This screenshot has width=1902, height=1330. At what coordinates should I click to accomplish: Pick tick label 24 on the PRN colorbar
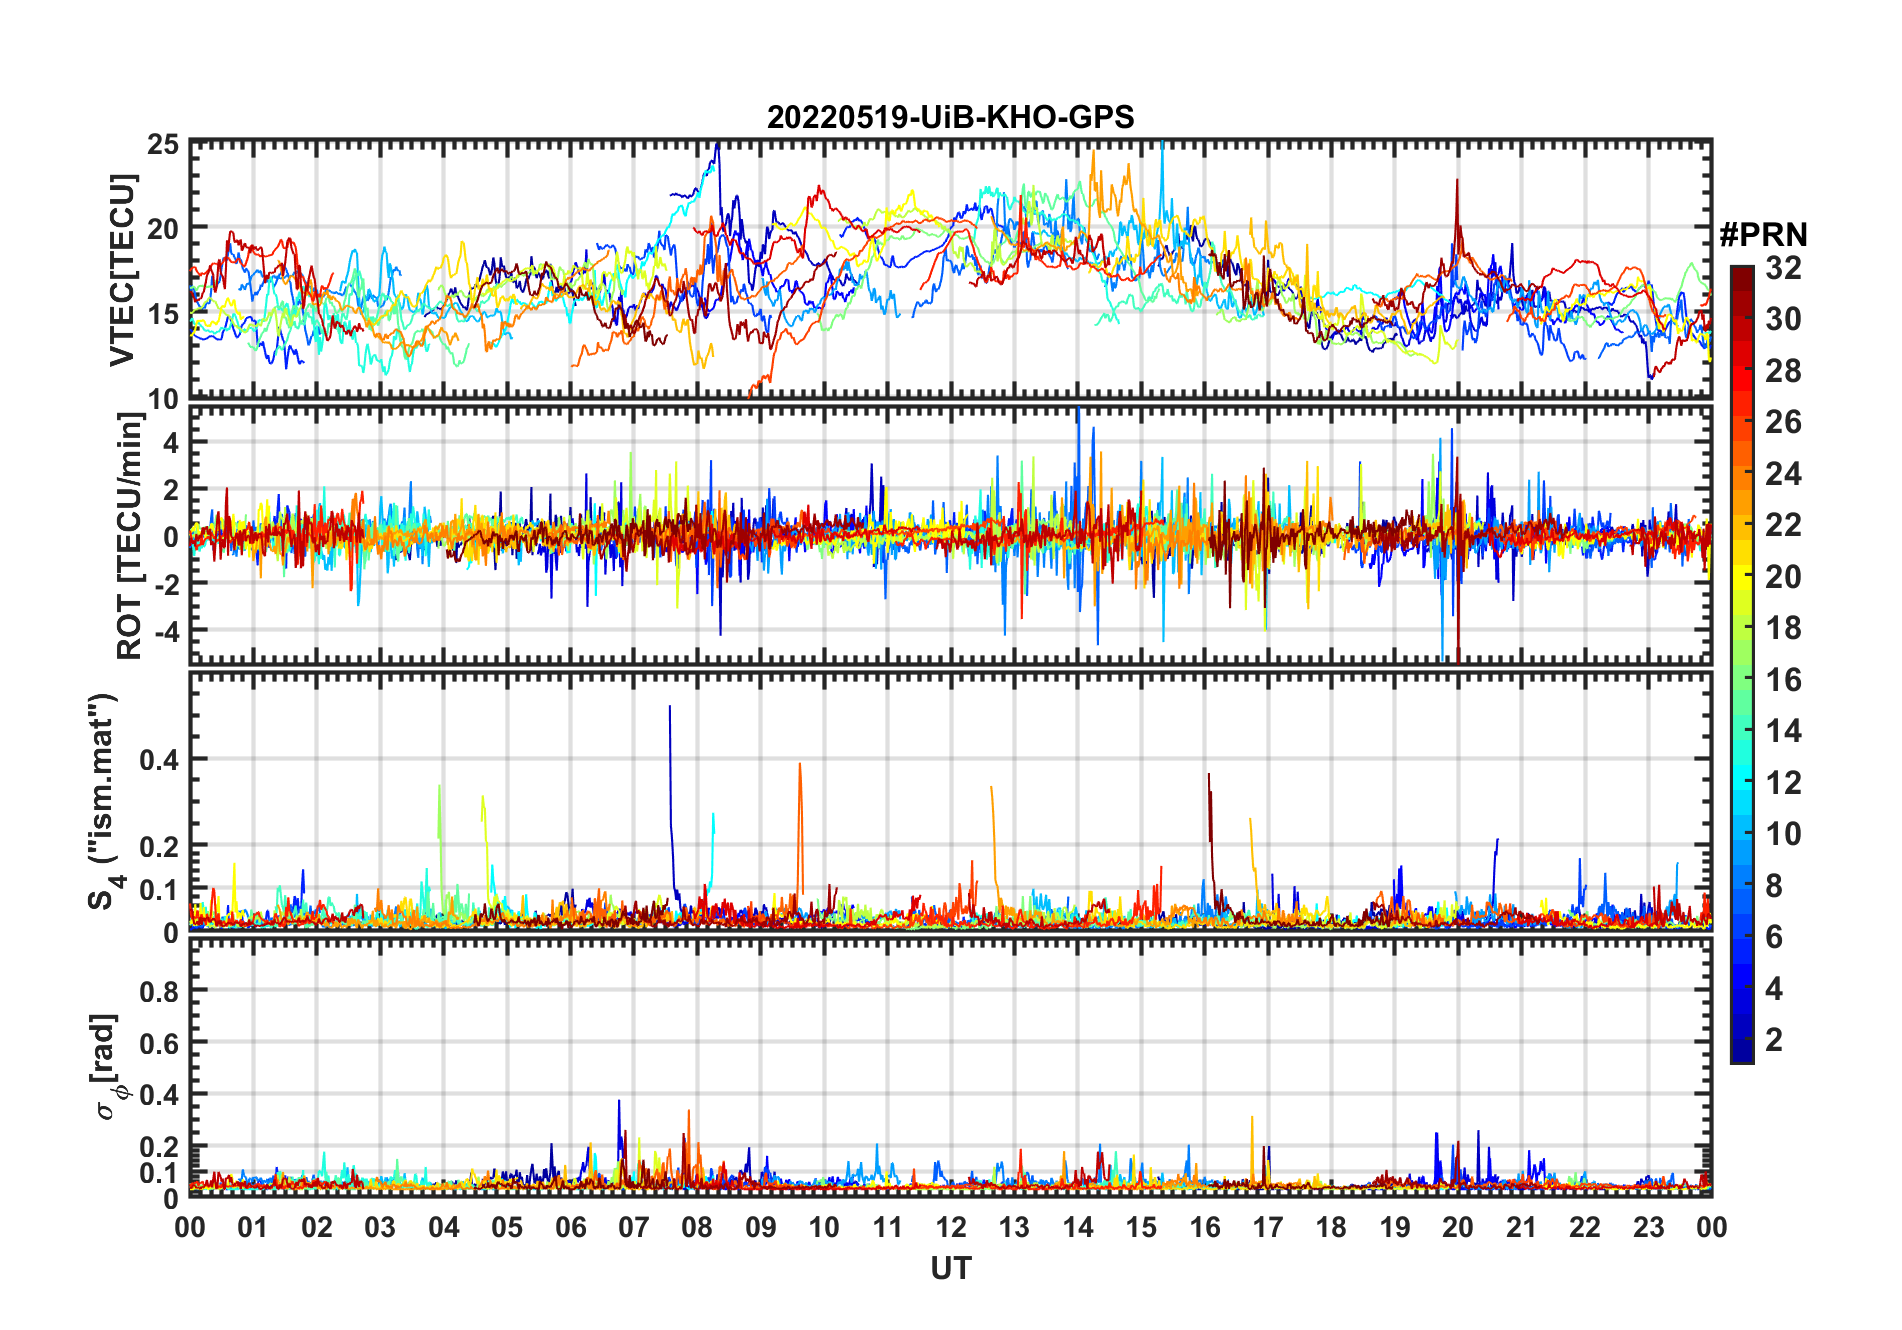(x=1783, y=474)
